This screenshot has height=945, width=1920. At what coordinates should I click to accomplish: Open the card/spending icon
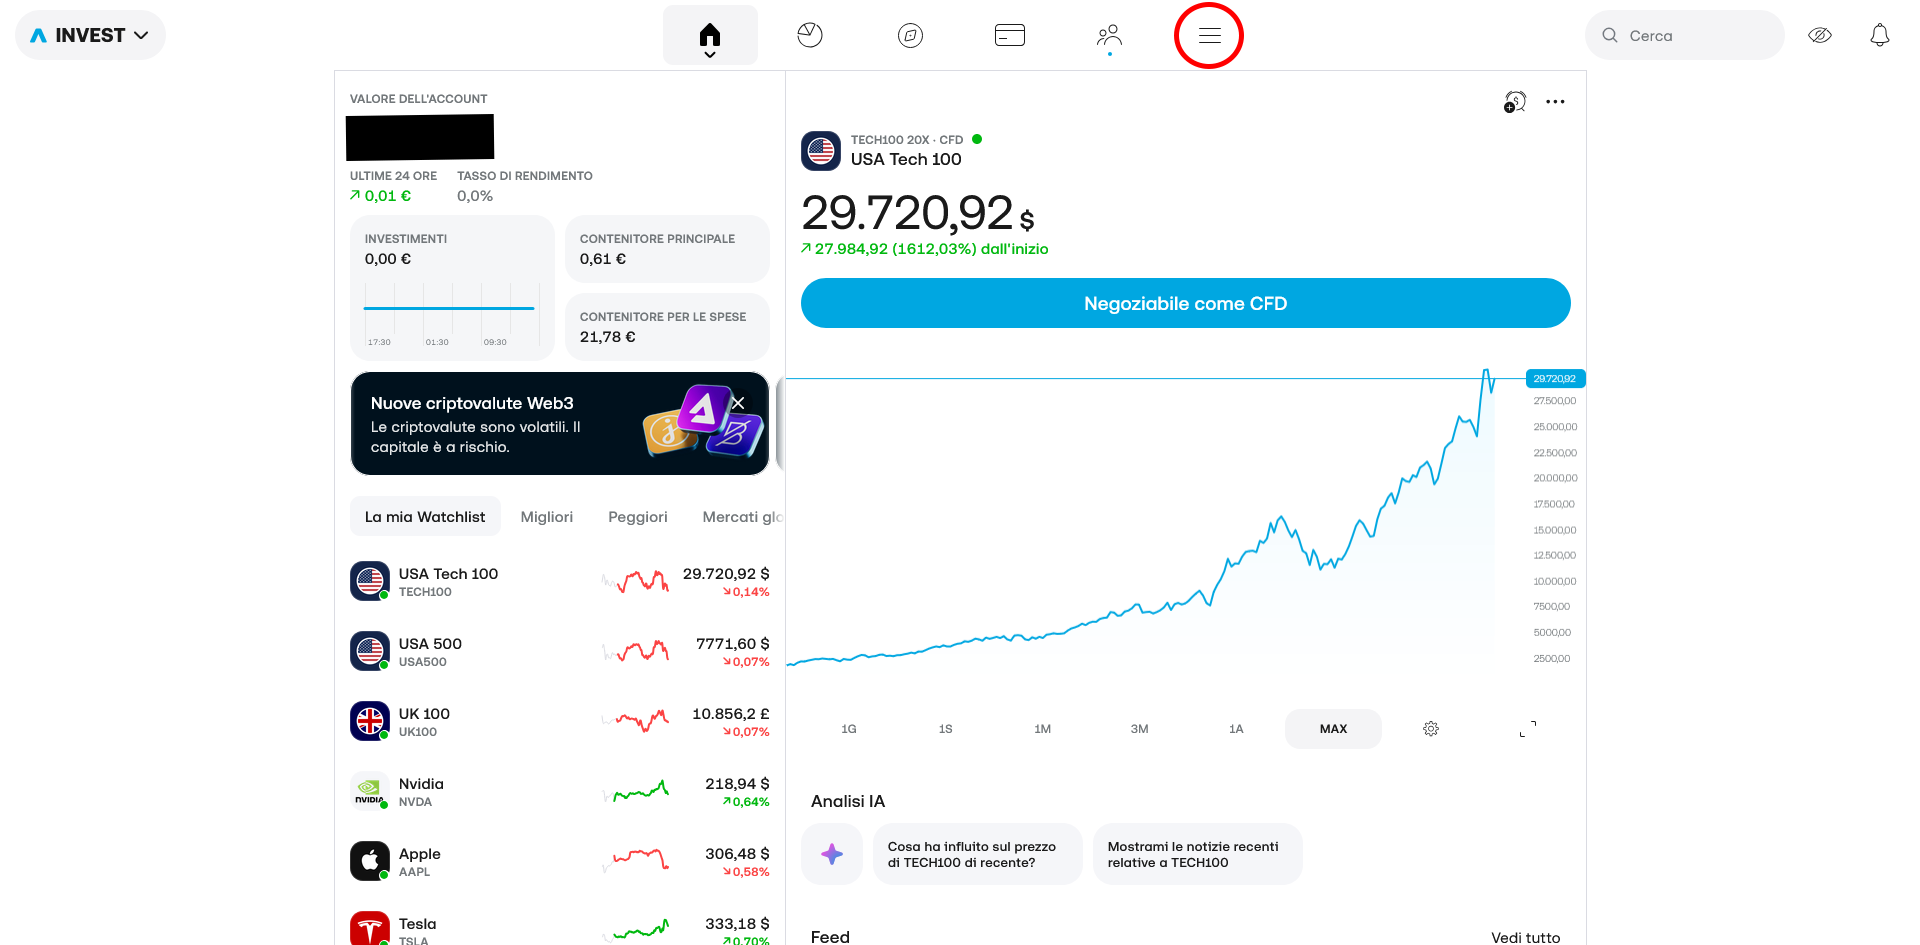click(x=1010, y=35)
